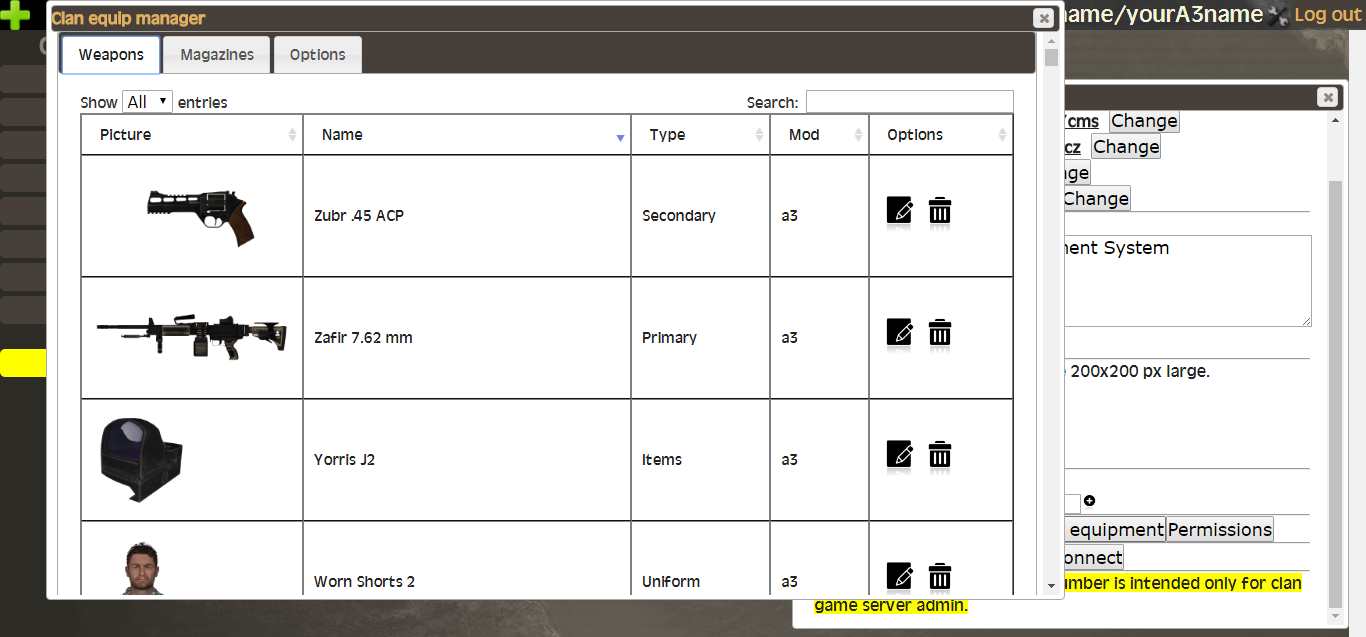1366x637 pixels.
Task: Open the Options tab
Action: [317, 55]
